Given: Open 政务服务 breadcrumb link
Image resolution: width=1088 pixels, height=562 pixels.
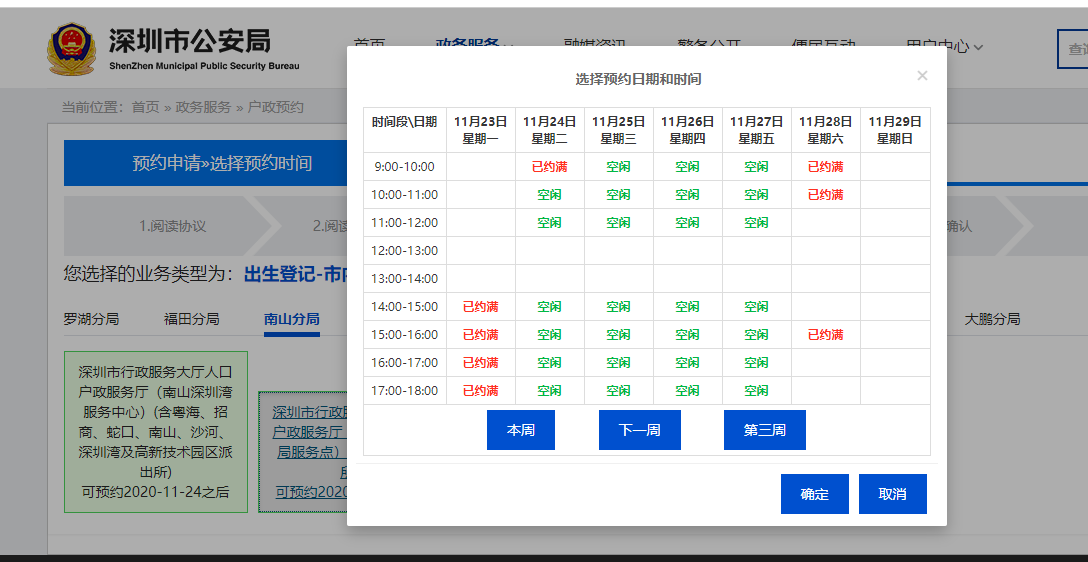Looking at the screenshot, I should coord(203,107).
